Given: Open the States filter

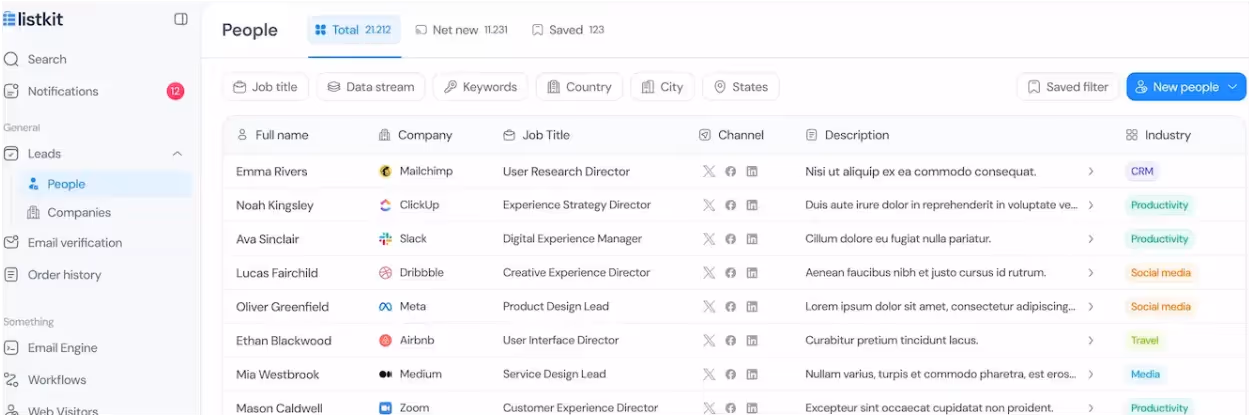Looking at the screenshot, I should [x=741, y=87].
